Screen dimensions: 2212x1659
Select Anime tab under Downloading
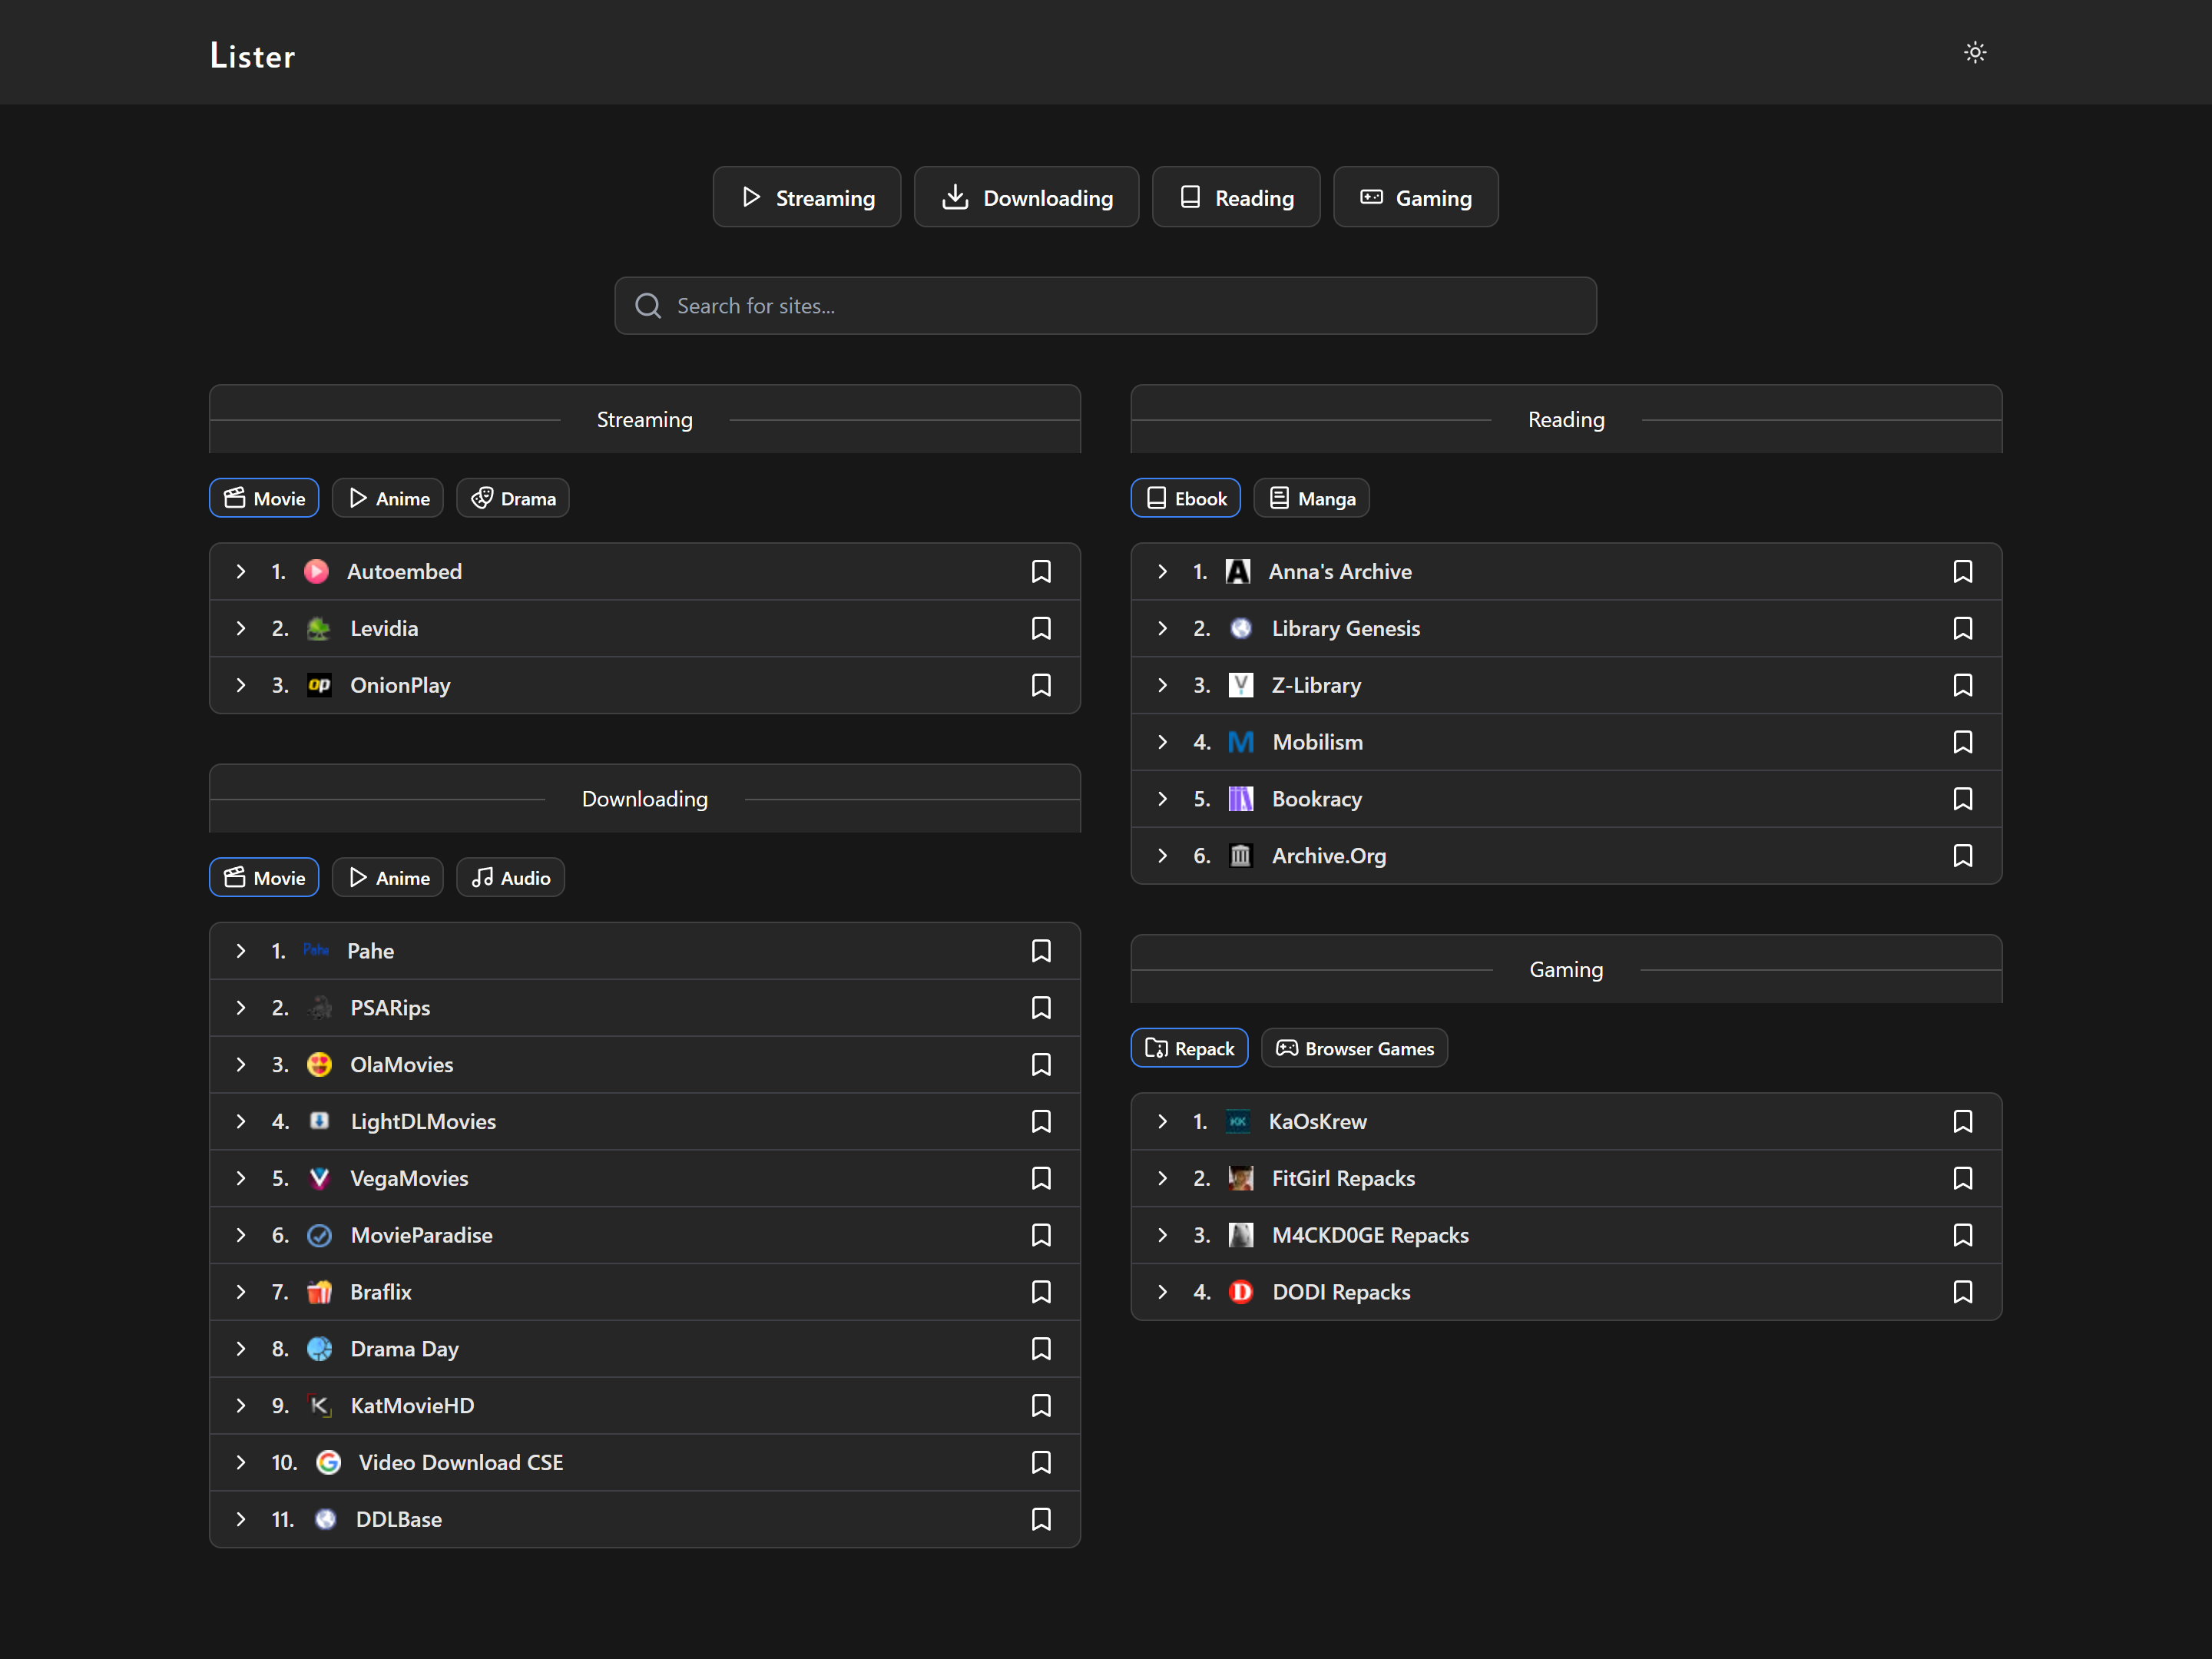coord(388,877)
